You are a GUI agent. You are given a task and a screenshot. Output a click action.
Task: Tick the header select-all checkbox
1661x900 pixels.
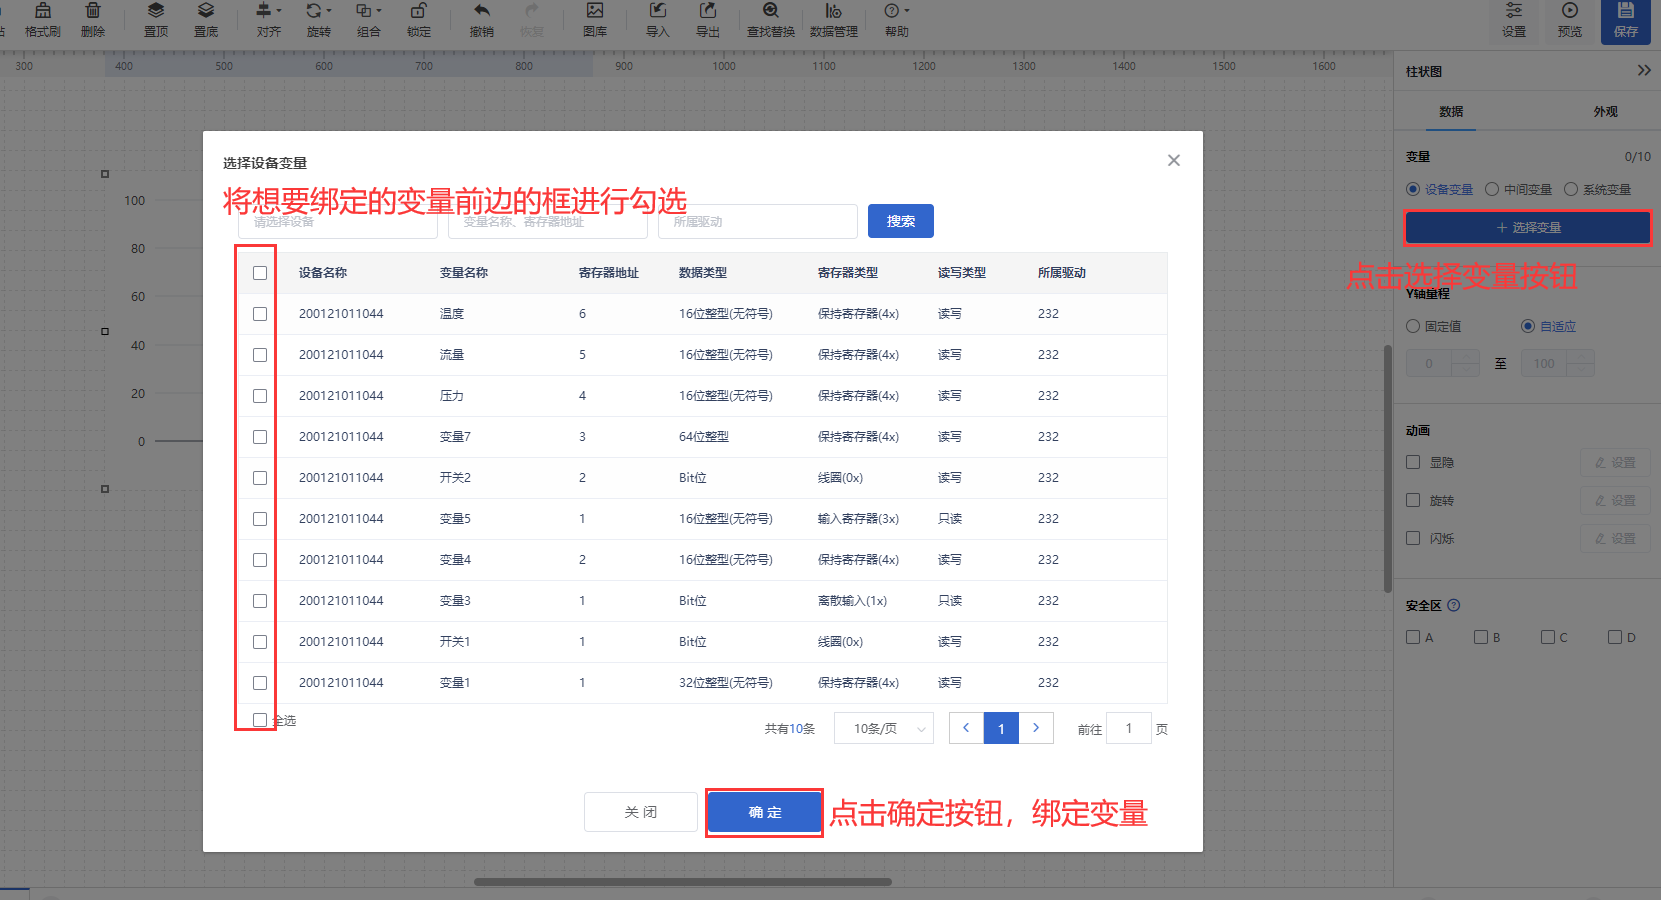[x=260, y=273]
